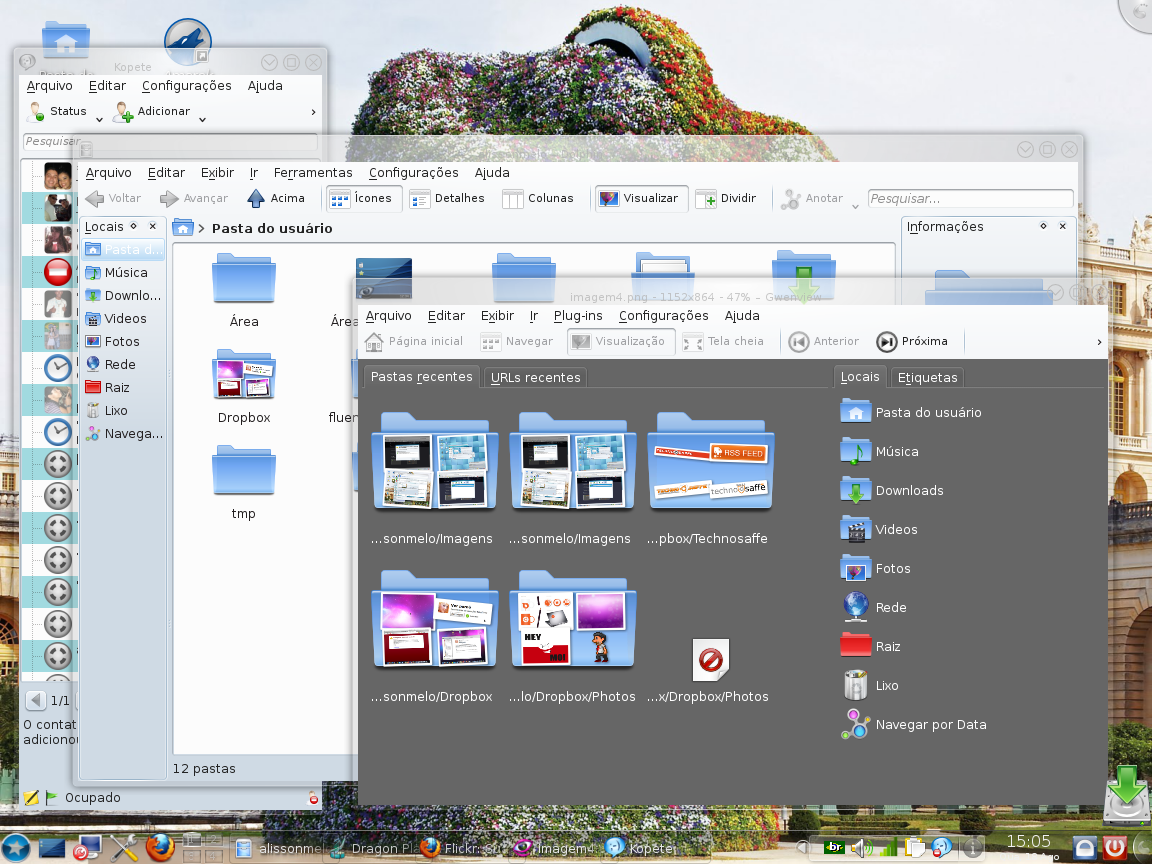Expand the Adicionar dropdown arrow

tap(202, 119)
